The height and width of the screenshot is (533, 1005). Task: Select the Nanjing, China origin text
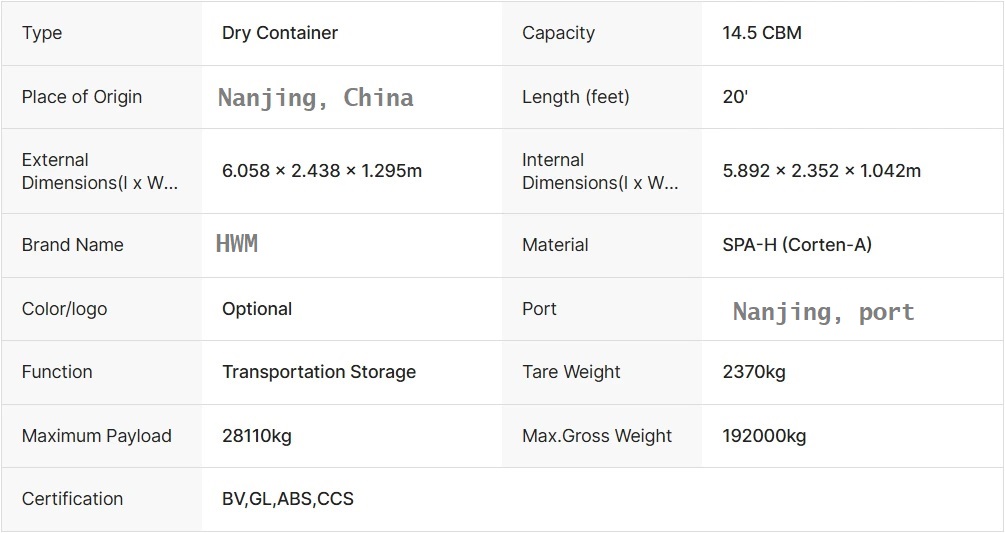click(x=316, y=97)
